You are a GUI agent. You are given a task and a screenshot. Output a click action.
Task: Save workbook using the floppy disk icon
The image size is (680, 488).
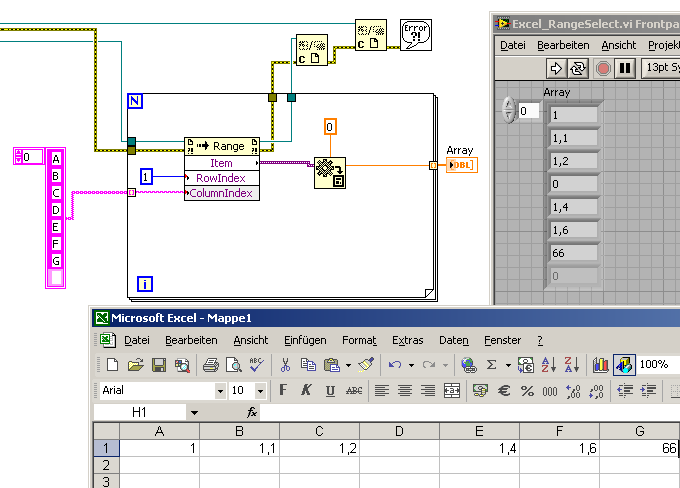(x=159, y=365)
